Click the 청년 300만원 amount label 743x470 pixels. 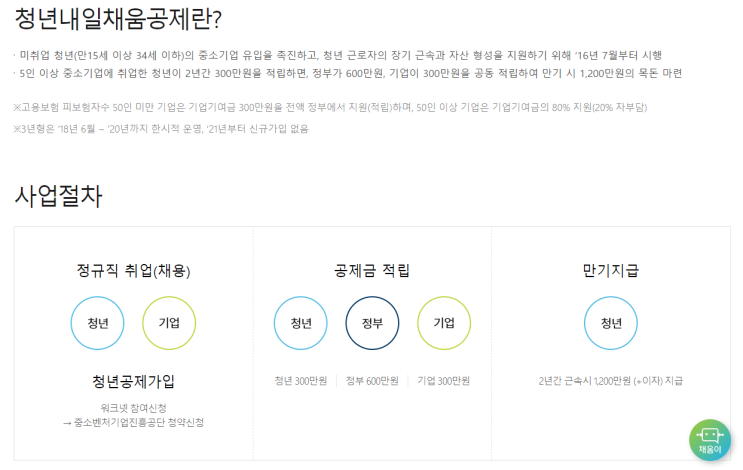coord(301,381)
